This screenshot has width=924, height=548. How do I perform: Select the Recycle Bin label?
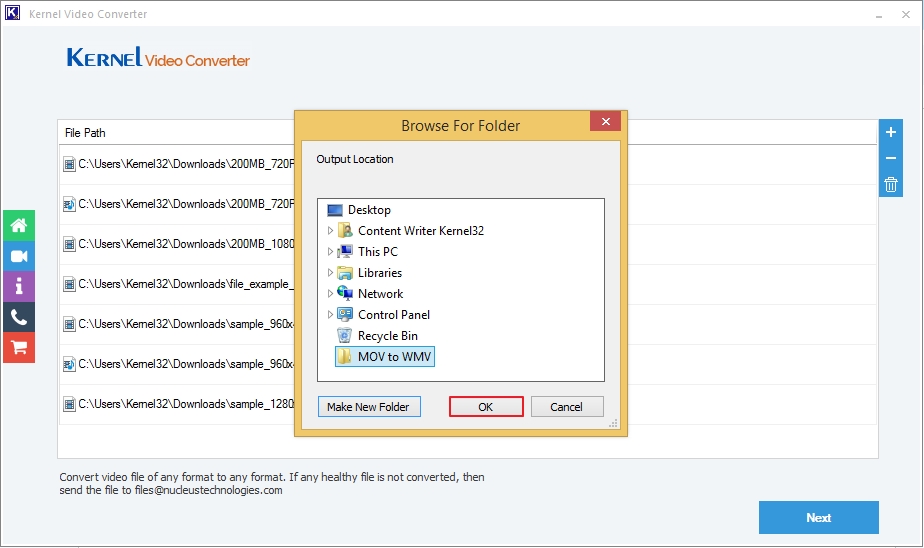click(388, 336)
